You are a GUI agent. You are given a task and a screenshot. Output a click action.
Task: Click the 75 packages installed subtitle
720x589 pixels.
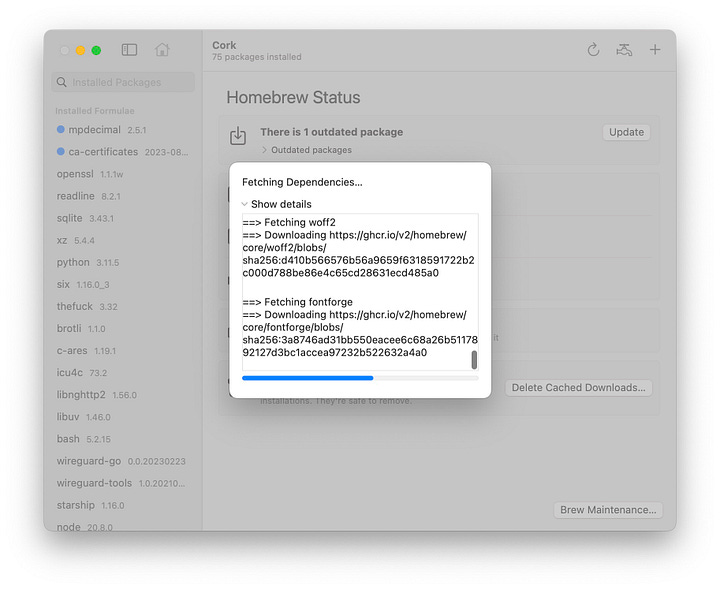coord(257,57)
